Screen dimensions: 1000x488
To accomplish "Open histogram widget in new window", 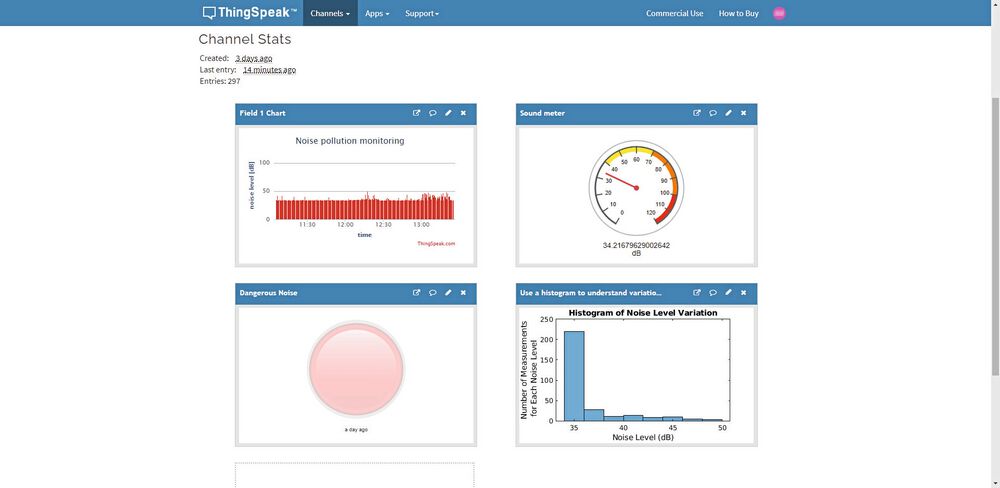I will coord(697,293).
